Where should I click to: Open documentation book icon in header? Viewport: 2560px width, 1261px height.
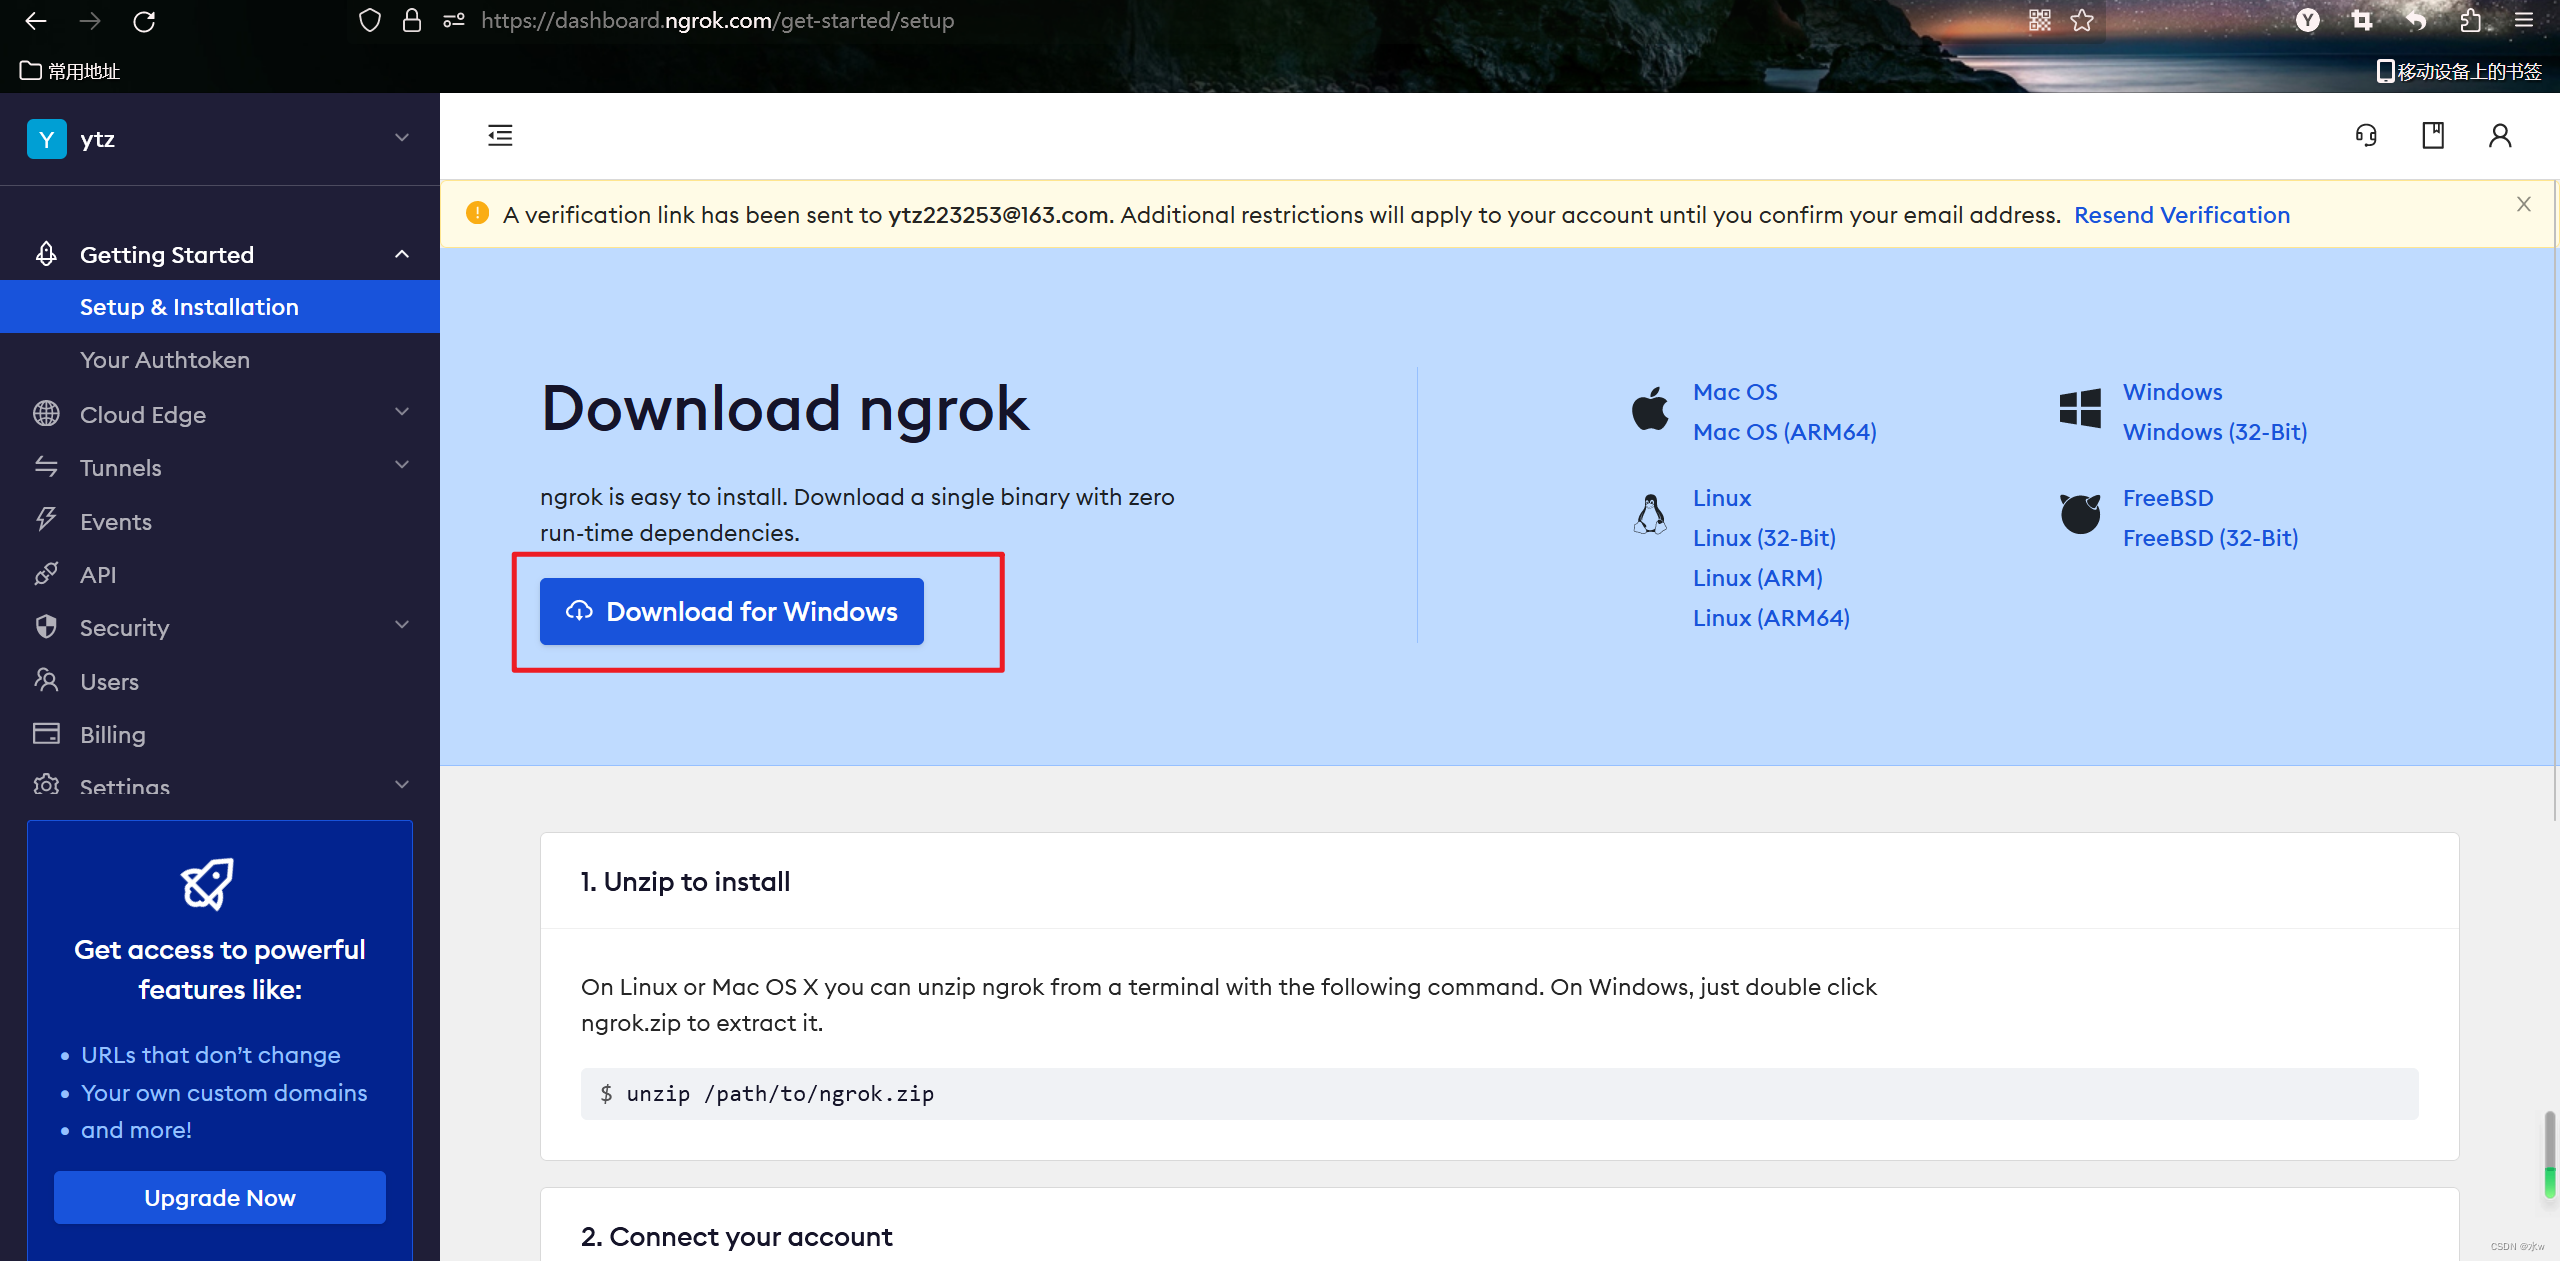(x=2433, y=135)
